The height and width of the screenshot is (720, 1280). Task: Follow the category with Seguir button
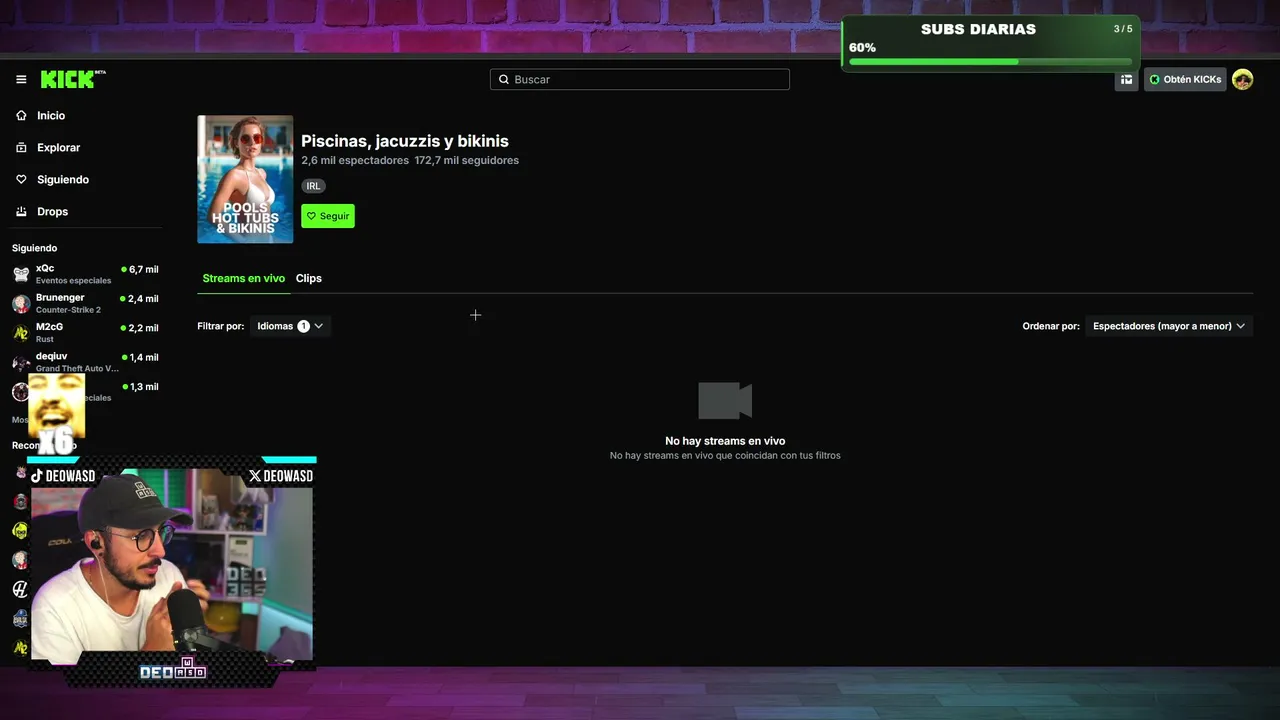[x=328, y=216]
